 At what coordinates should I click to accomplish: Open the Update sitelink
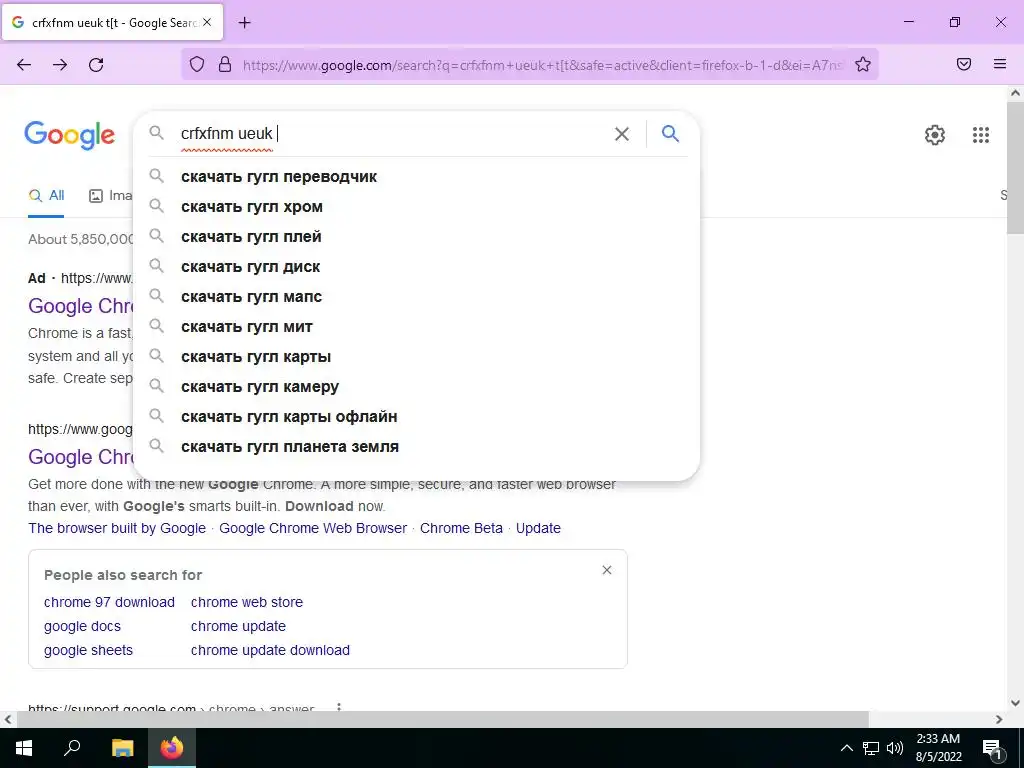click(538, 528)
